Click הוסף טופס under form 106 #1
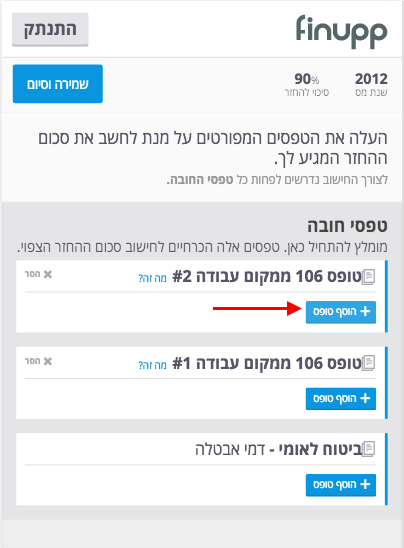Viewport: 404px width, 548px height. point(341,398)
